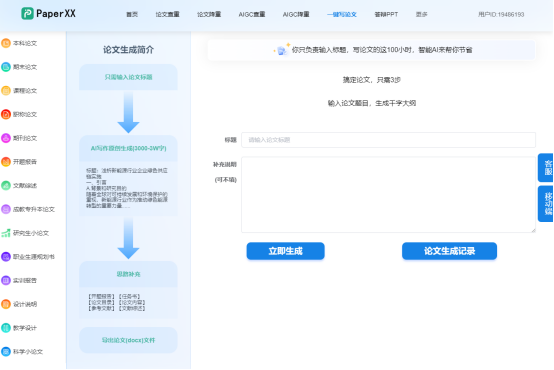Image resolution: width=554 pixels, height=370 pixels.
Task: Click the 导出论文[docx]文件 step box
Action: coord(128,340)
